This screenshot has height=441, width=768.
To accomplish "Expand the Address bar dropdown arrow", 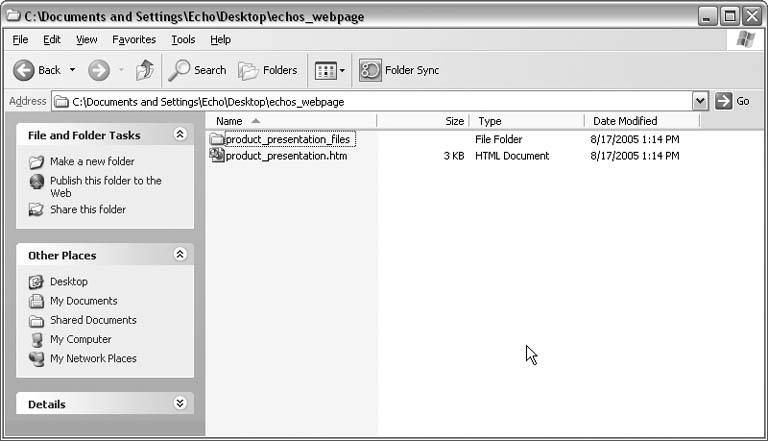I will 700,101.
